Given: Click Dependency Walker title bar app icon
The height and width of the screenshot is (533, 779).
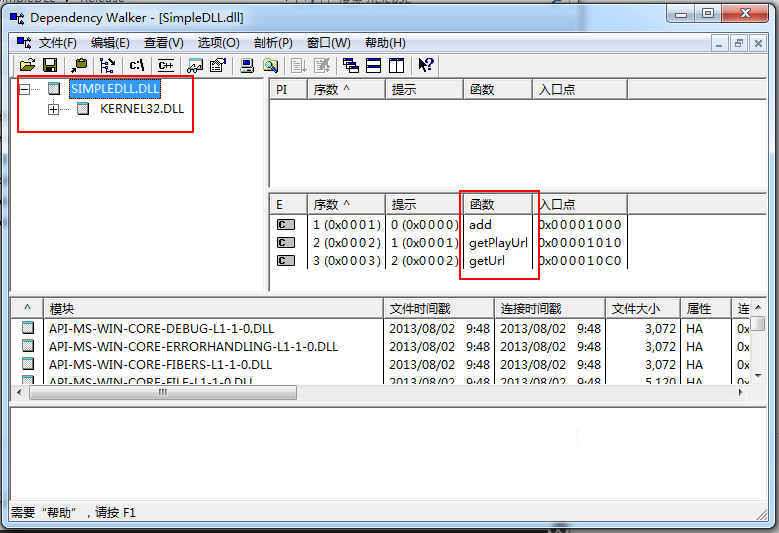Looking at the screenshot, I should point(17,18).
